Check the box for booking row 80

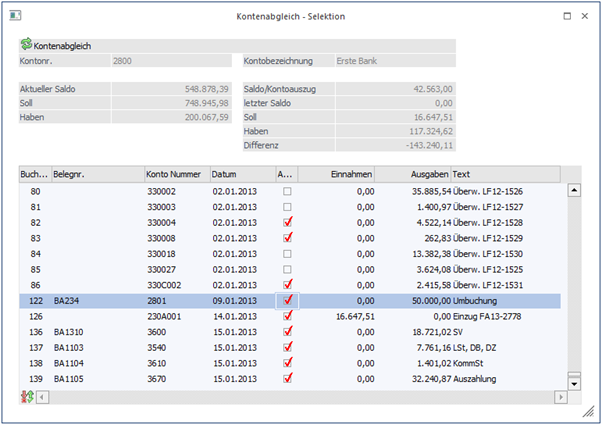click(288, 189)
